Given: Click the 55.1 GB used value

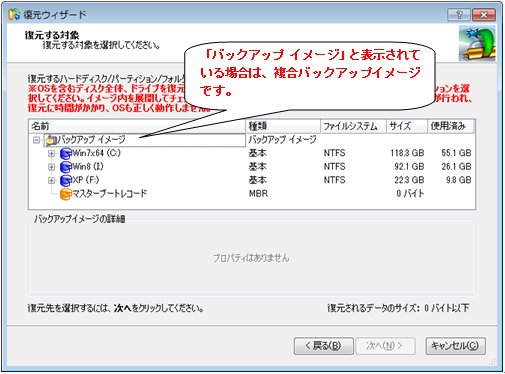Looking at the screenshot, I should 456,153.
